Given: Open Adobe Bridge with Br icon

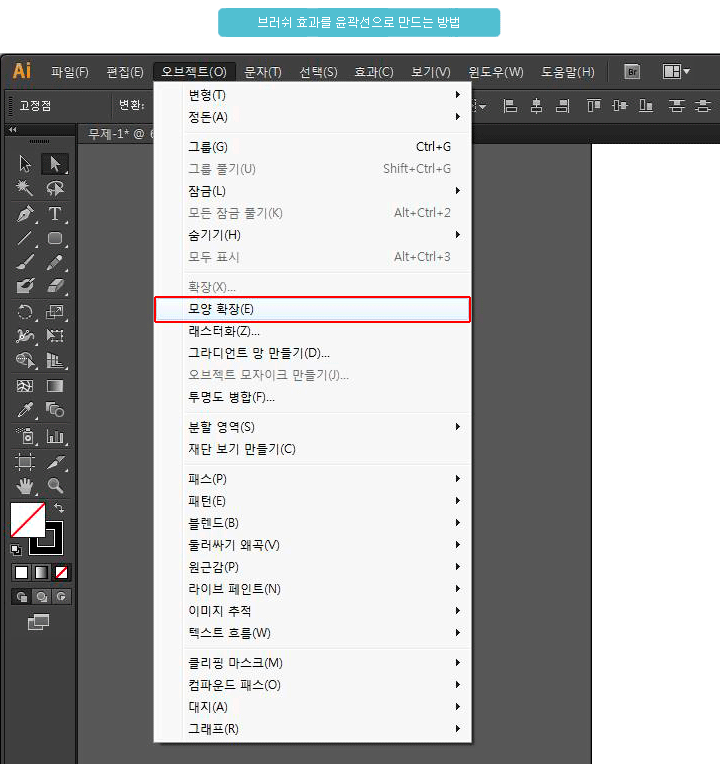Looking at the screenshot, I should [632, 72].
